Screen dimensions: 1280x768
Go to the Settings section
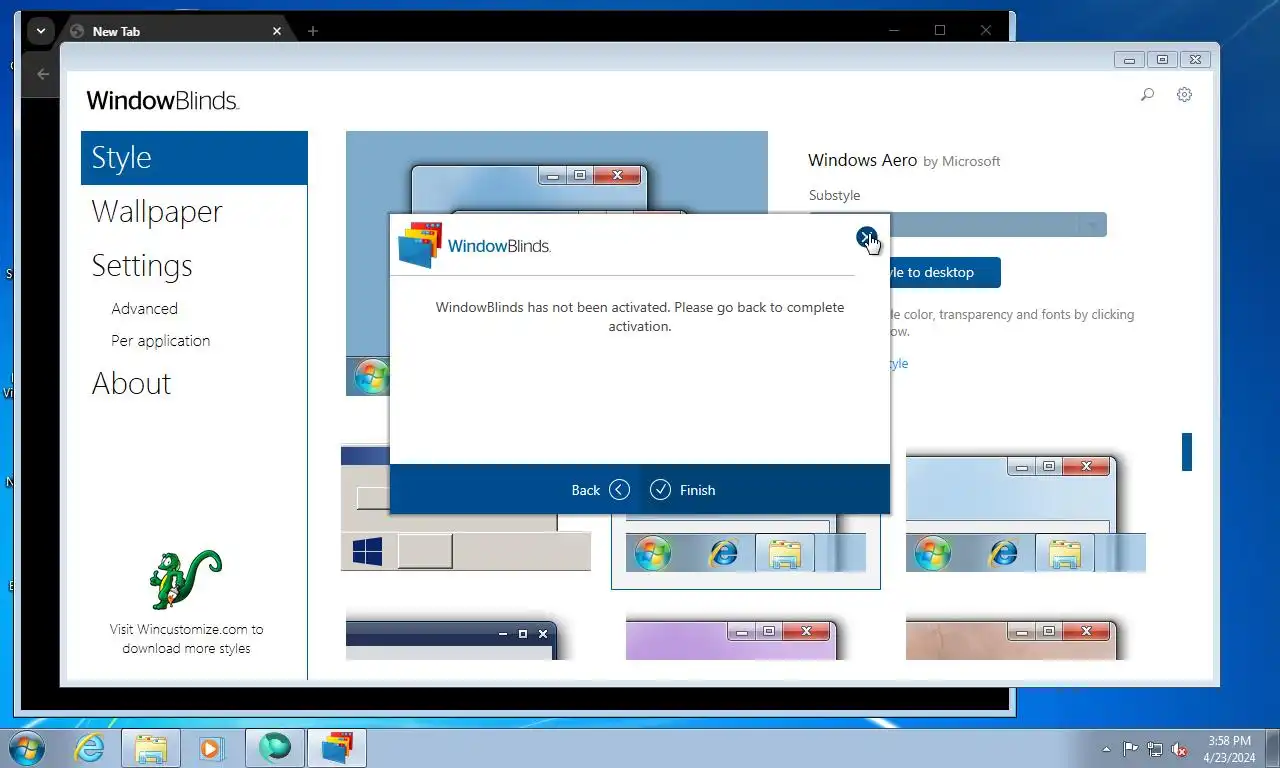coord(142,266)
